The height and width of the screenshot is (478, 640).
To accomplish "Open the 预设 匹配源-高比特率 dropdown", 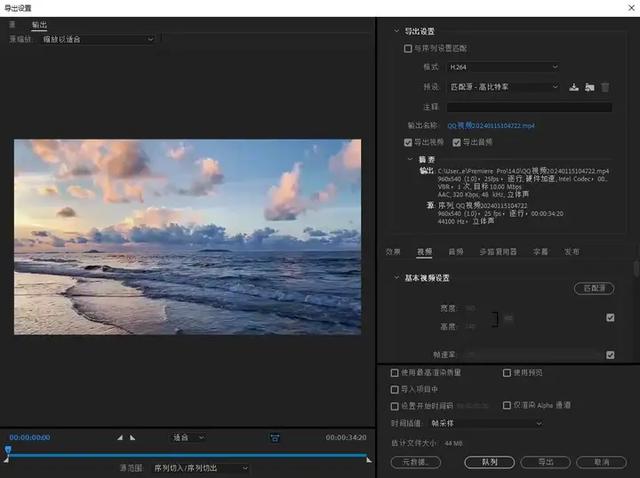I will [503, 87].
